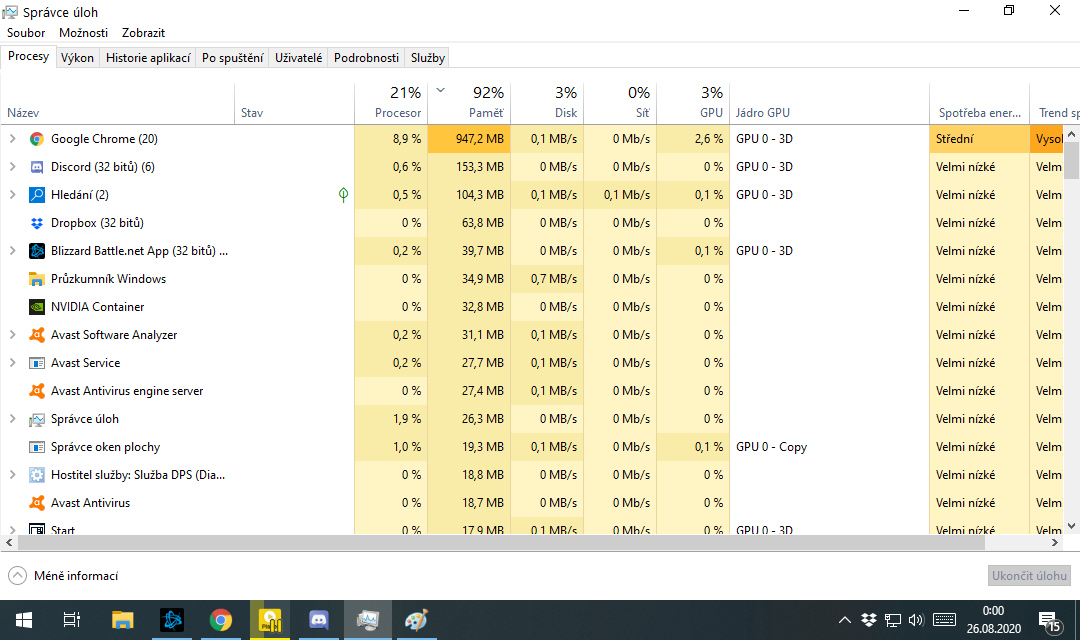The image size is (1080, 640).
Task: Select the 947,2 MB memory cell
Action: click(x=469, y=139)
